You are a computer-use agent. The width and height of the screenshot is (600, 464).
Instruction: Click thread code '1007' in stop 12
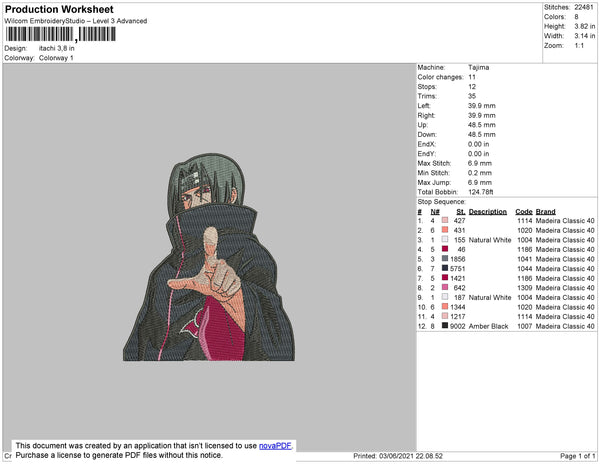[525, 326]
